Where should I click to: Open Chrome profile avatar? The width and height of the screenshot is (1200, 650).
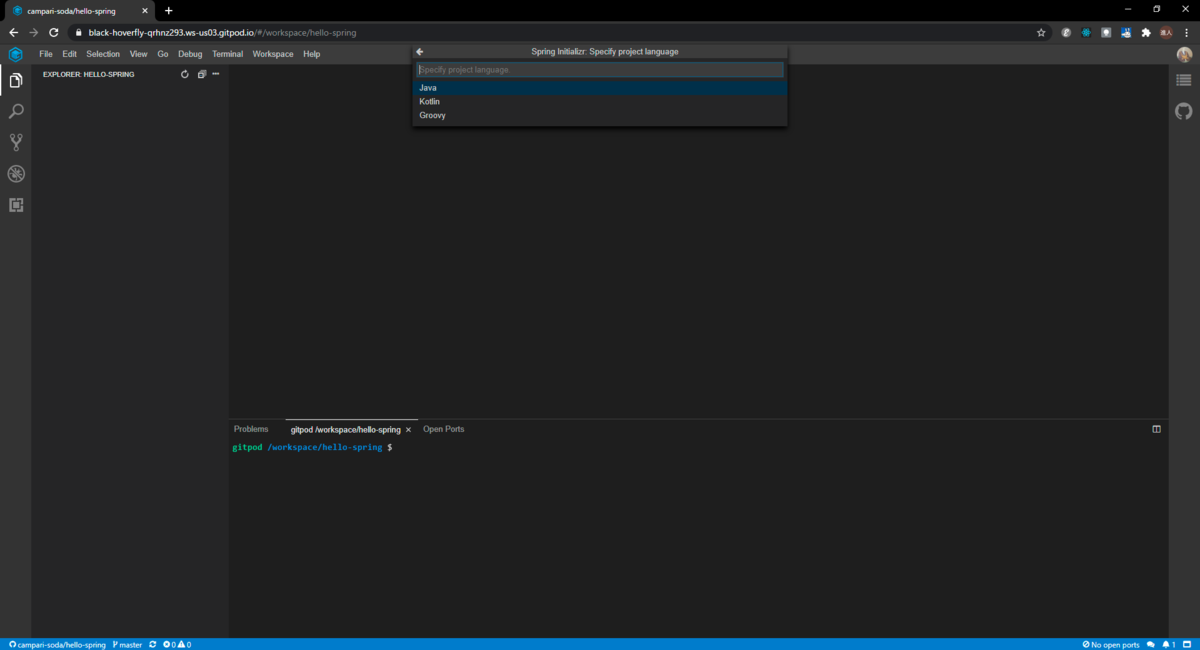click(x=1166, y=32)
